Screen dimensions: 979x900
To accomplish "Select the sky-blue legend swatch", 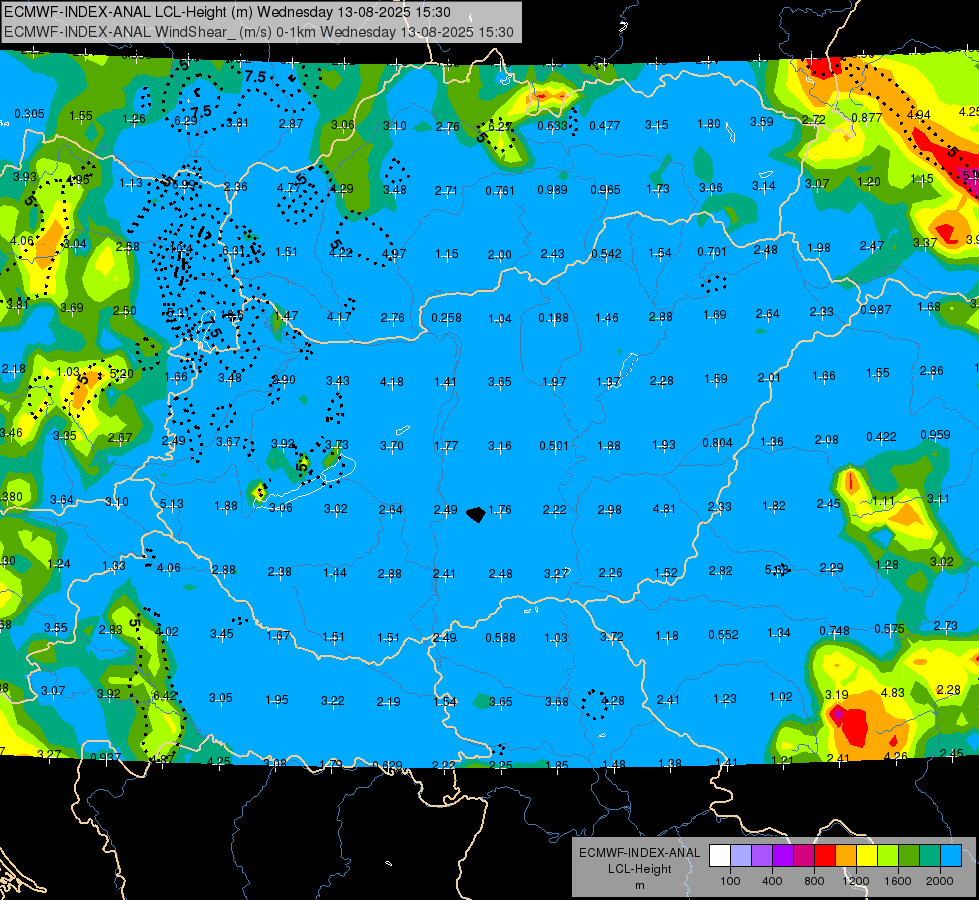I will 951,856.
